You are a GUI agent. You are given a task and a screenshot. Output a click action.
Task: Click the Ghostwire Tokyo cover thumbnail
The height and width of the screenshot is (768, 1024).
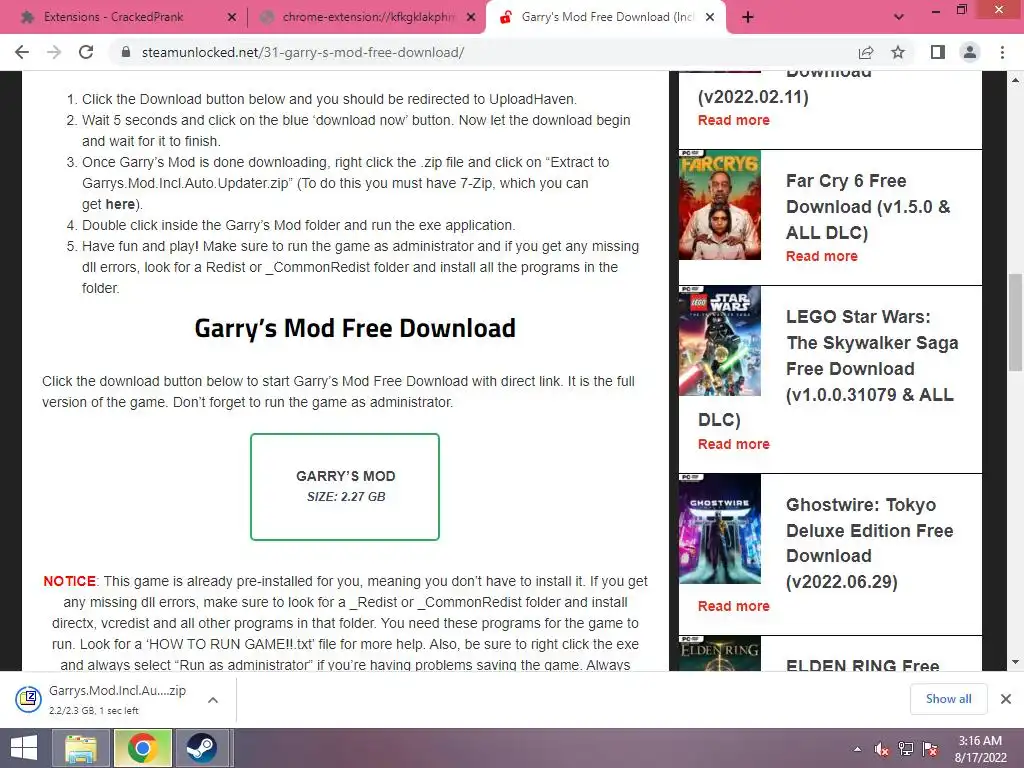720,529
